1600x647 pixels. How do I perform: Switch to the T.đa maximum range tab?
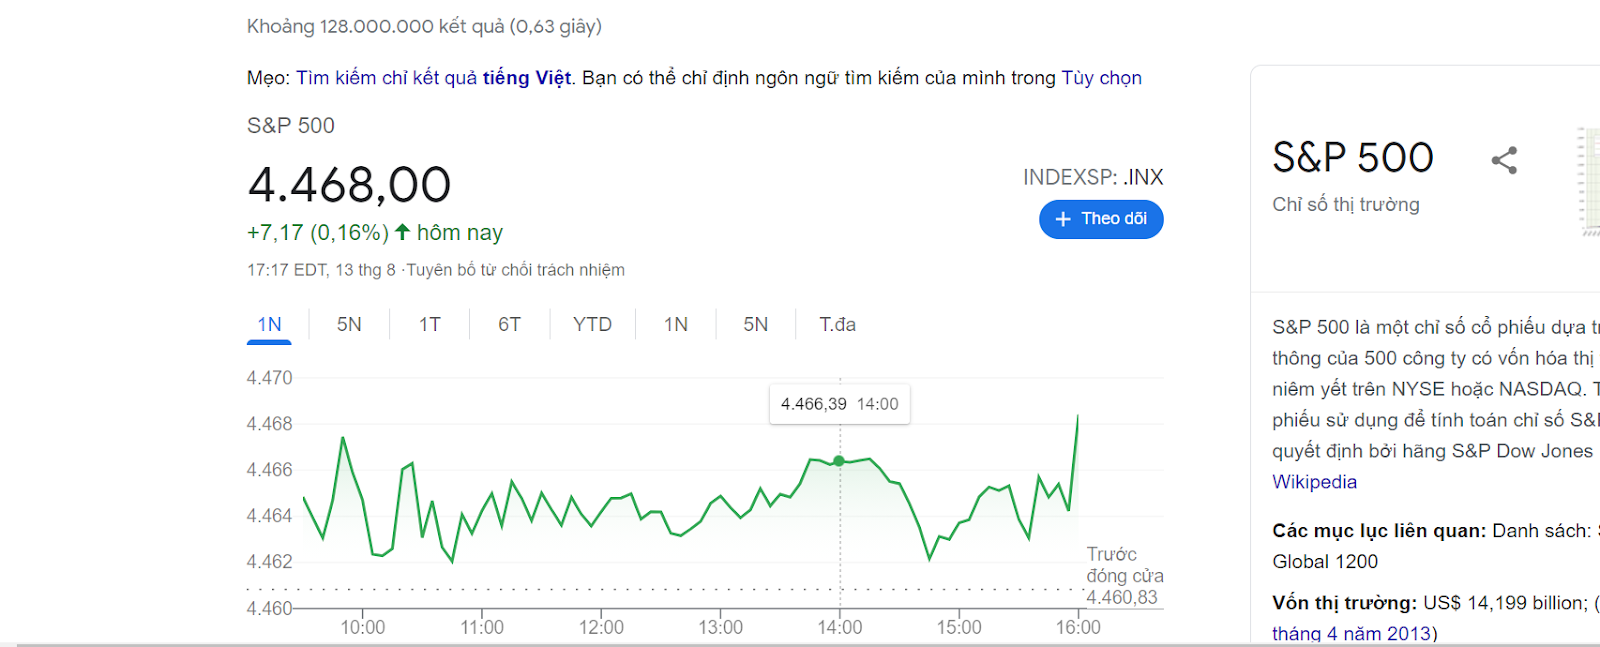click(x=838, y=325)
